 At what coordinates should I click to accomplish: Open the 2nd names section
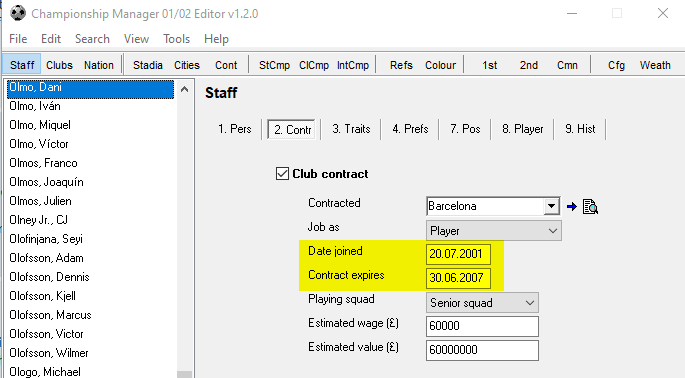click(529, 65)
